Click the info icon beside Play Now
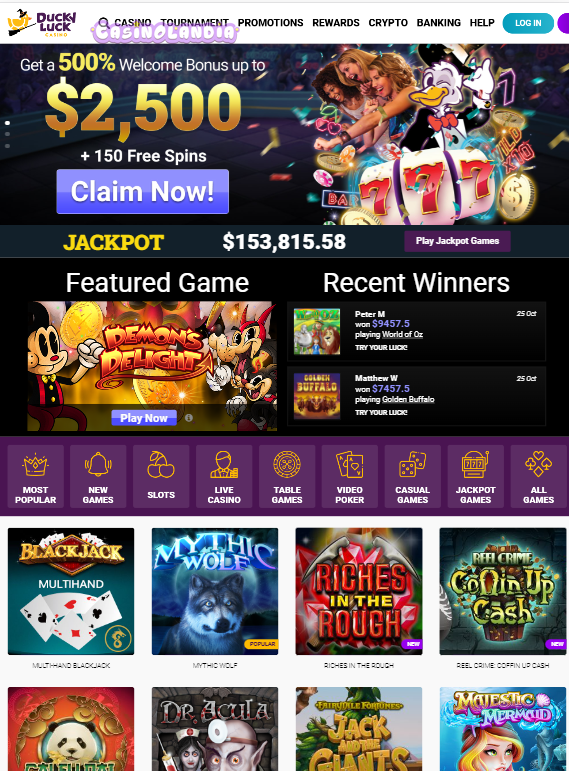Image resolution: width=569 pixels, height=771 pixels. [189, 418]
